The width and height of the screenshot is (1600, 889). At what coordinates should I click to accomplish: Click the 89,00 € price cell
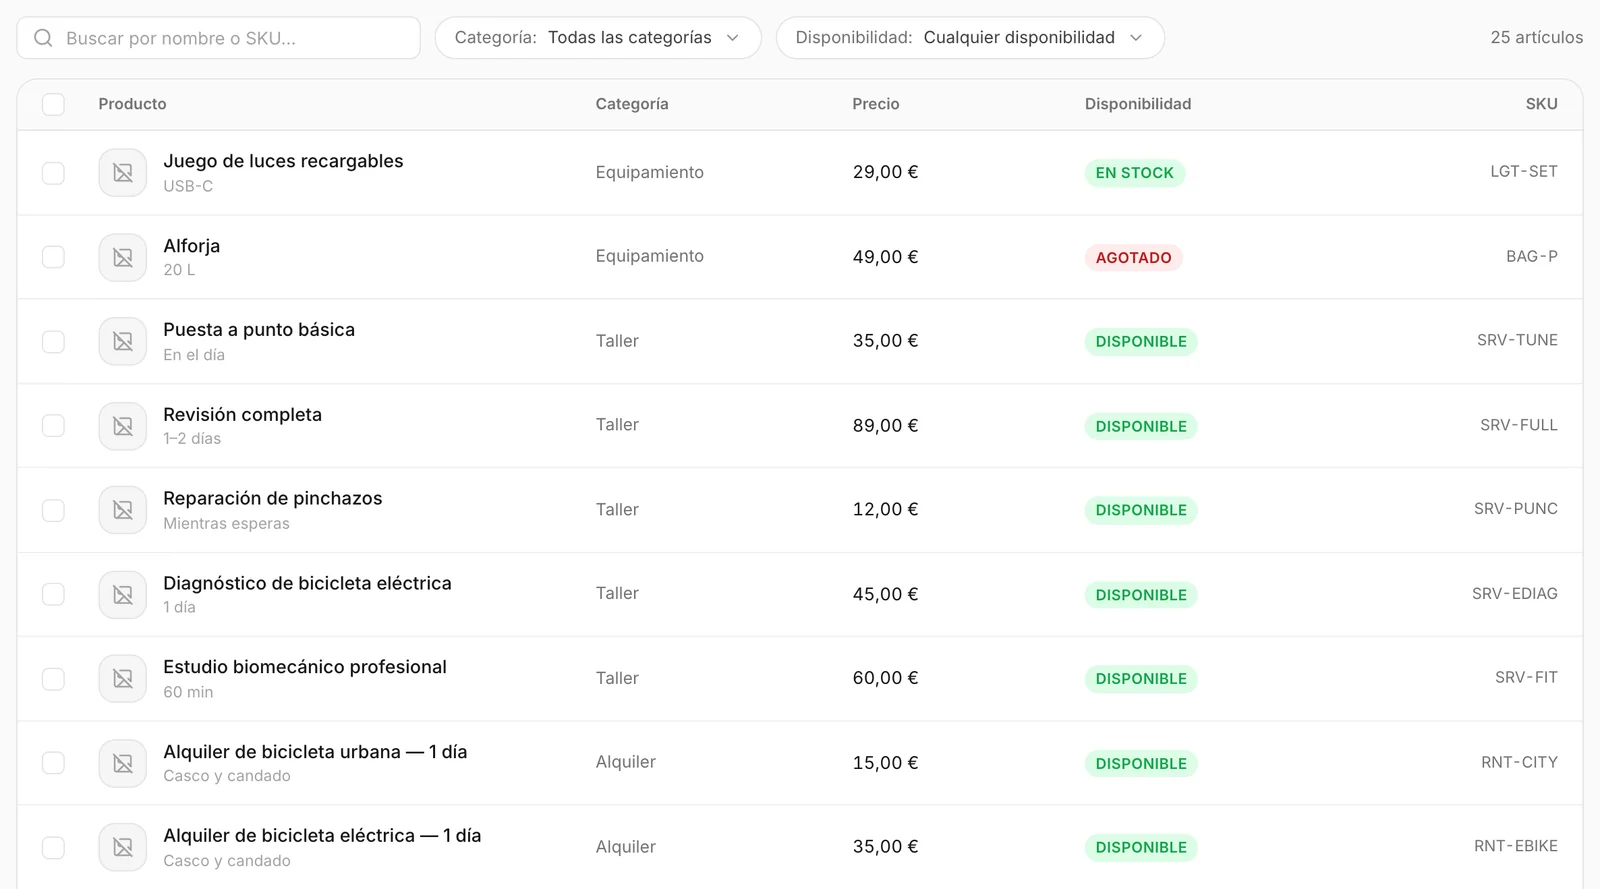(885, 426)
